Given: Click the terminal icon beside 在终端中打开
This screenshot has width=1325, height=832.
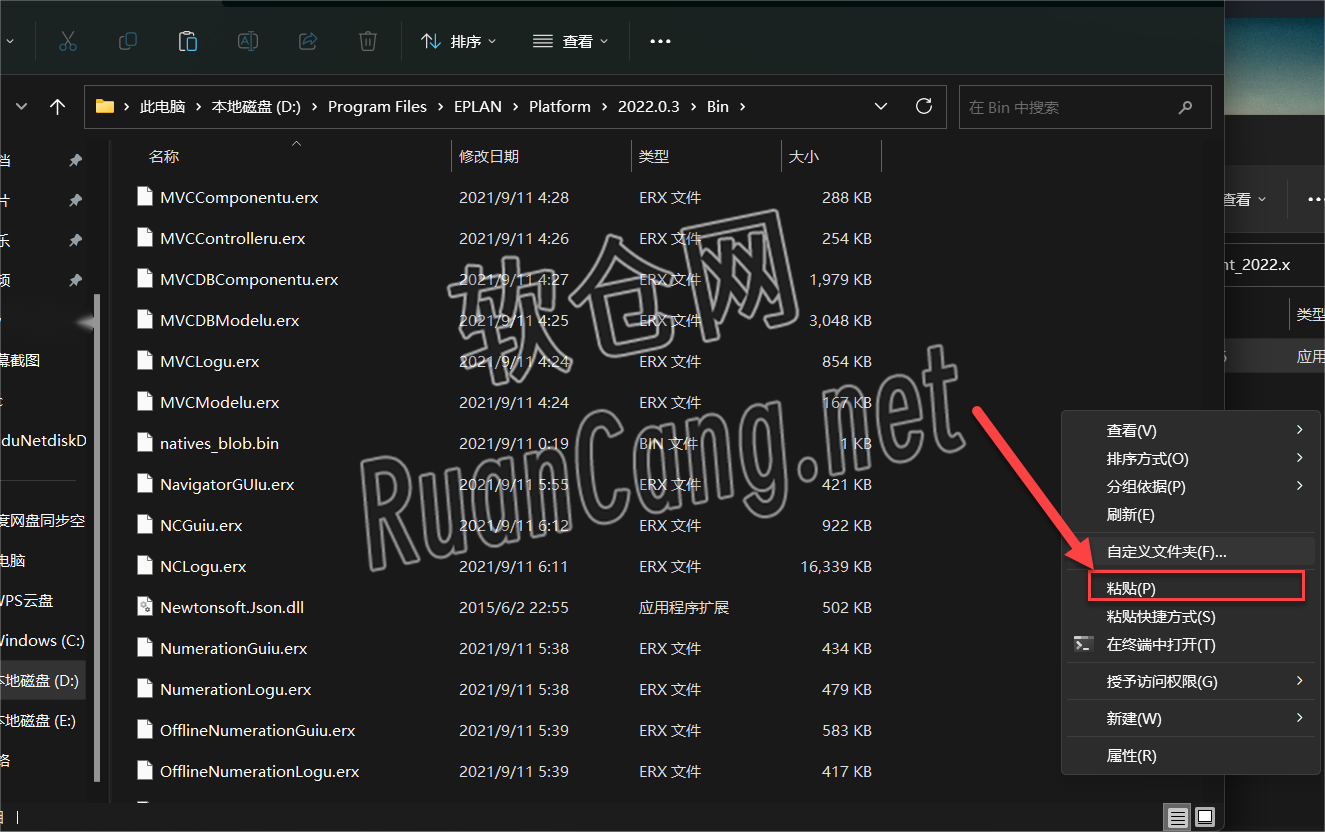Looking at the screenshot, I should (x=1083, y=645).
